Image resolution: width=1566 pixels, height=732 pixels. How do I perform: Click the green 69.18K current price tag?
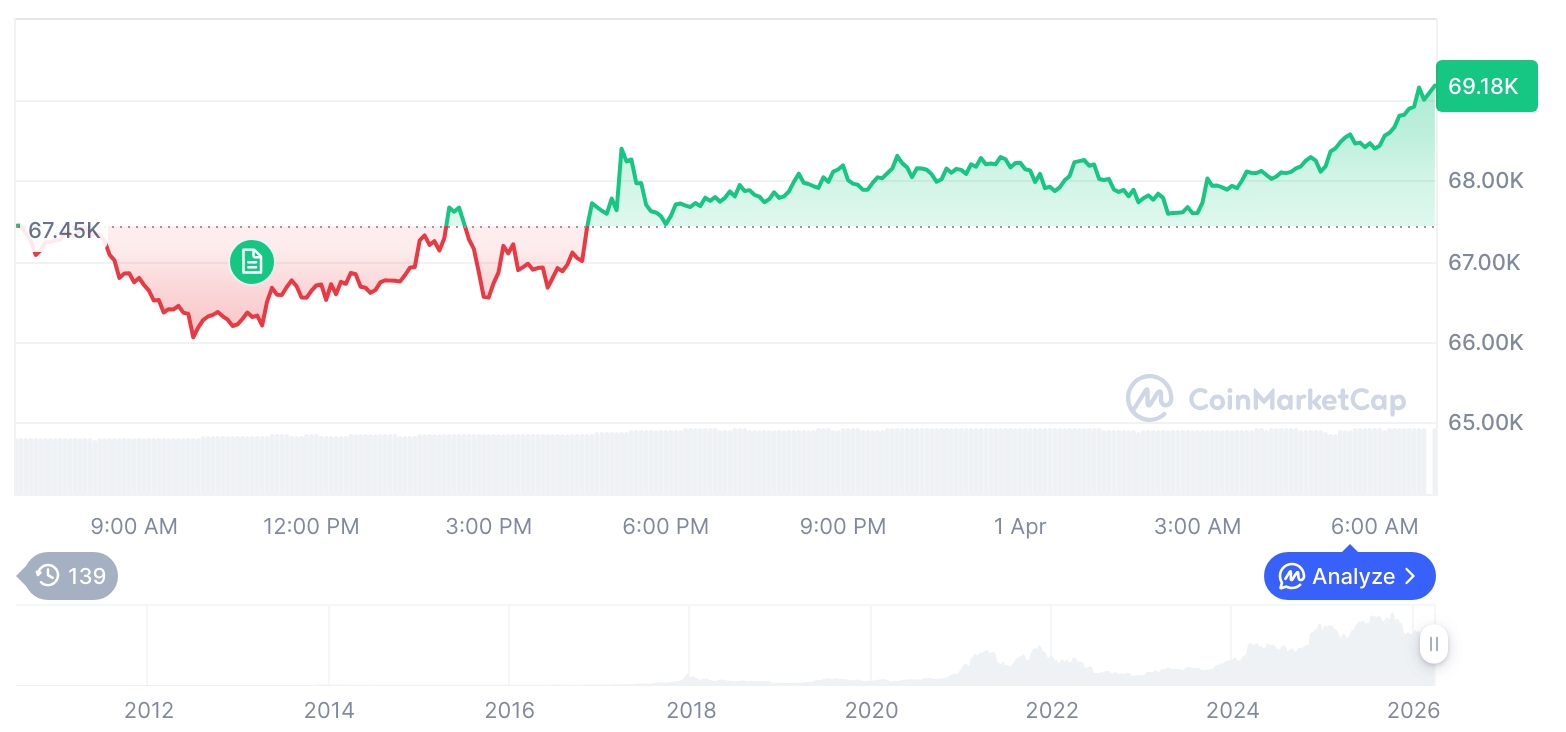coord(1485,86)
